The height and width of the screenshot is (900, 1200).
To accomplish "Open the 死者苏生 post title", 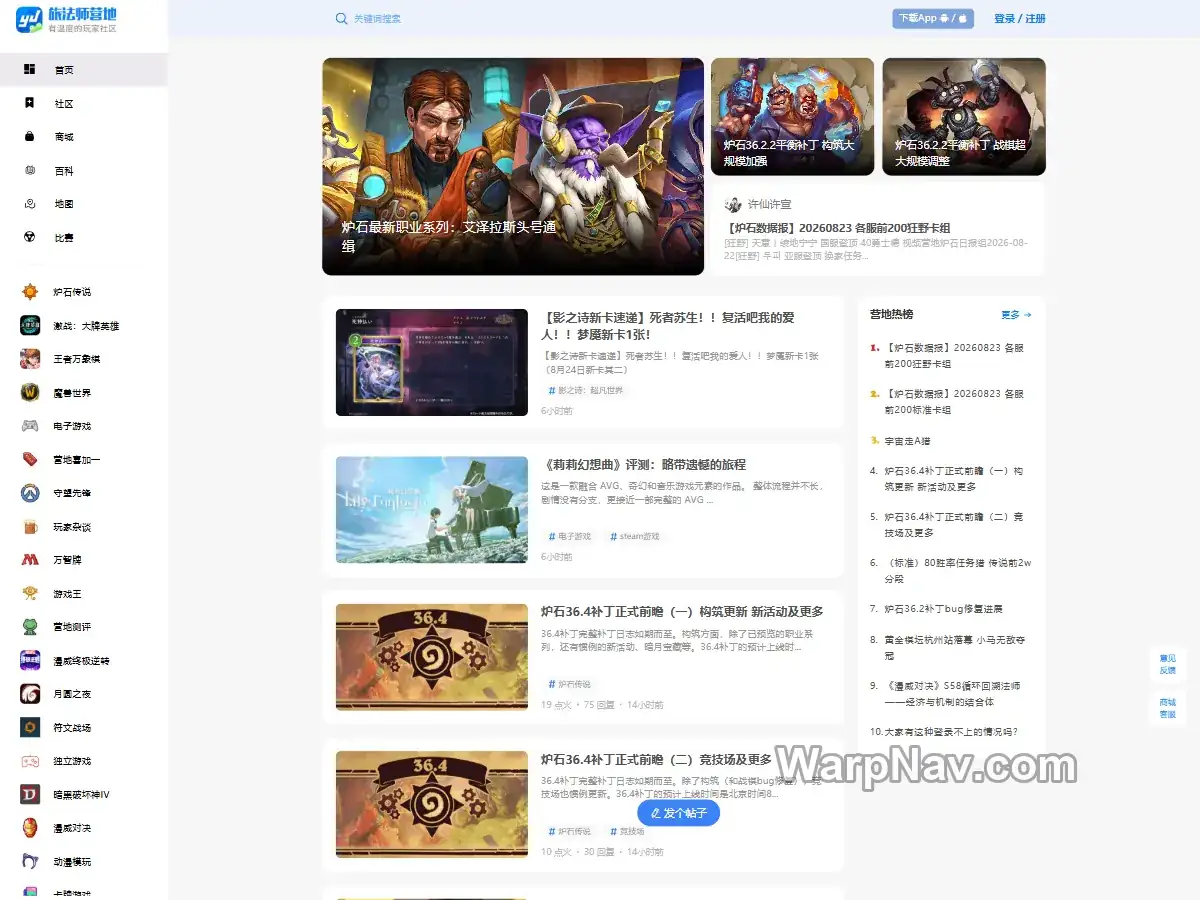I will (668, 325).
